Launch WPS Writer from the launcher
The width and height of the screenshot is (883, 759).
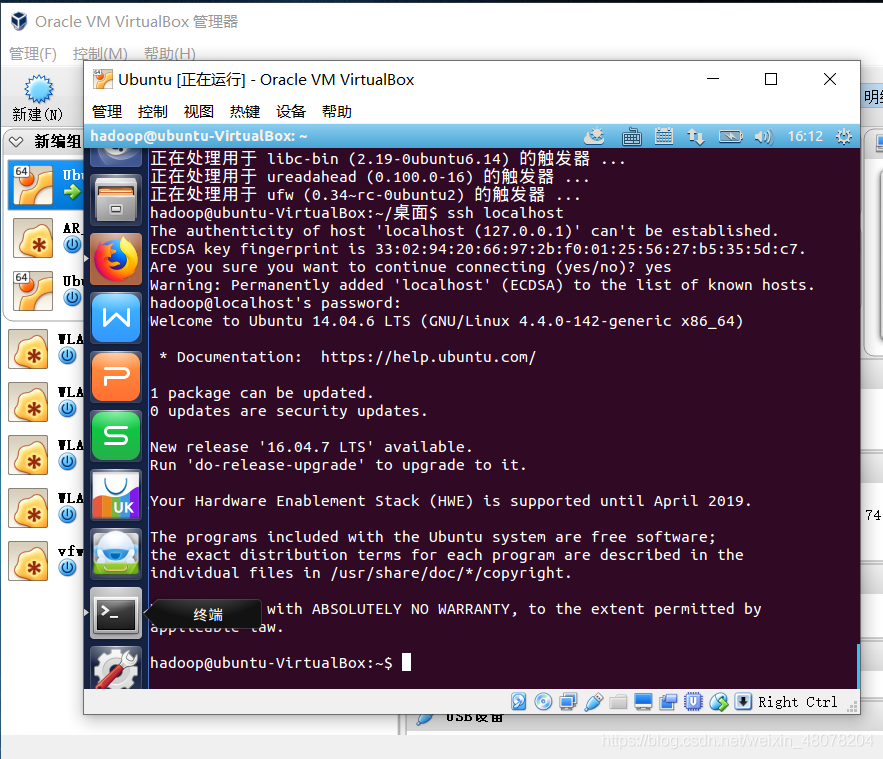[114, 317]
